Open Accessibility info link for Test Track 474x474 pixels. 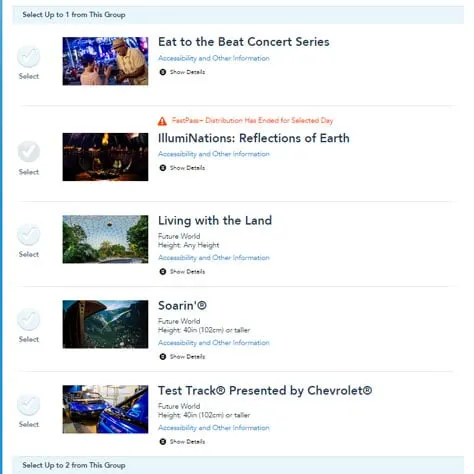214,428
